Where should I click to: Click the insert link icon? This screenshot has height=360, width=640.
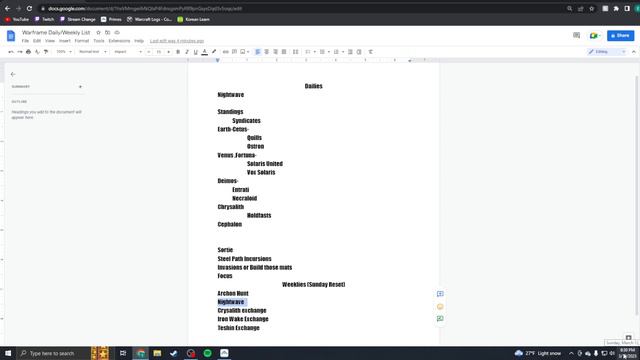point(225,52)
